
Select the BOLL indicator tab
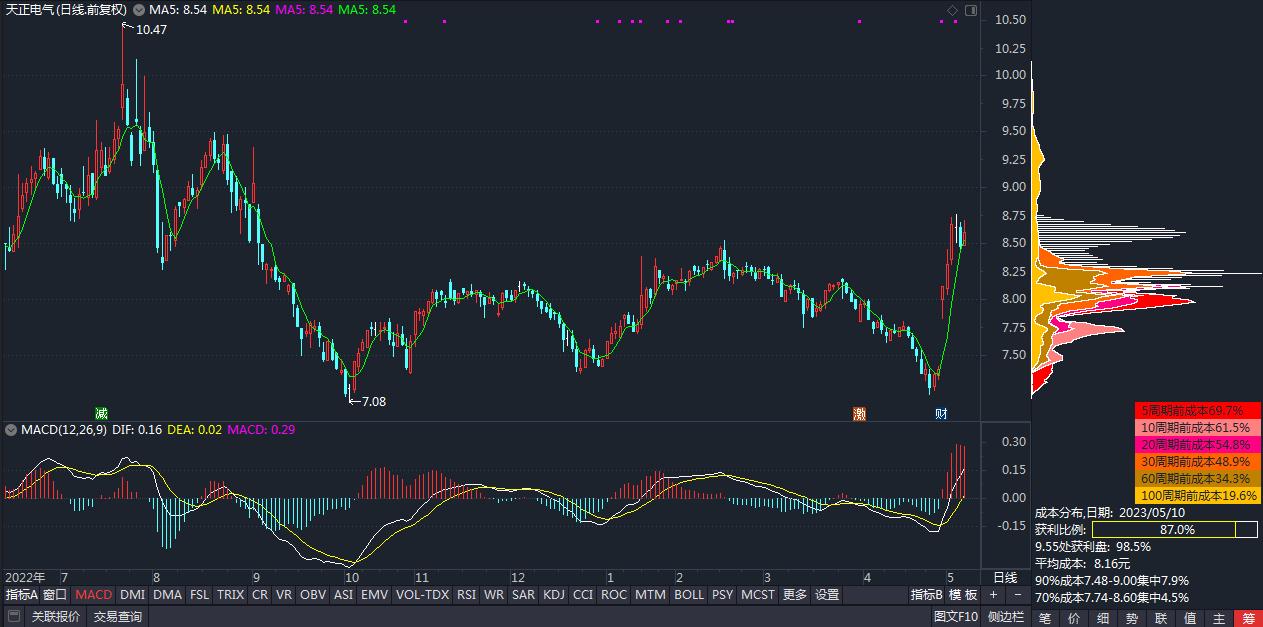pyautogui.click(x=688, y=594)
